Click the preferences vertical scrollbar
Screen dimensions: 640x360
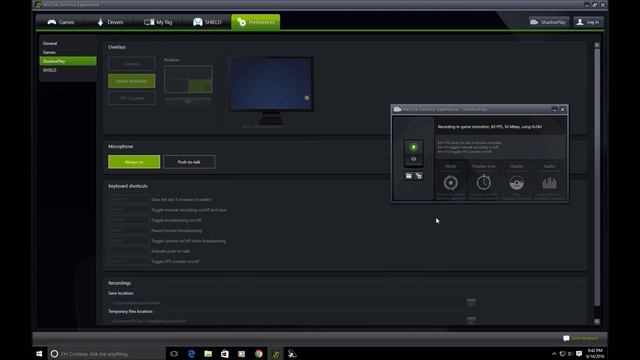pyautogui.click(x=597, y=177)
